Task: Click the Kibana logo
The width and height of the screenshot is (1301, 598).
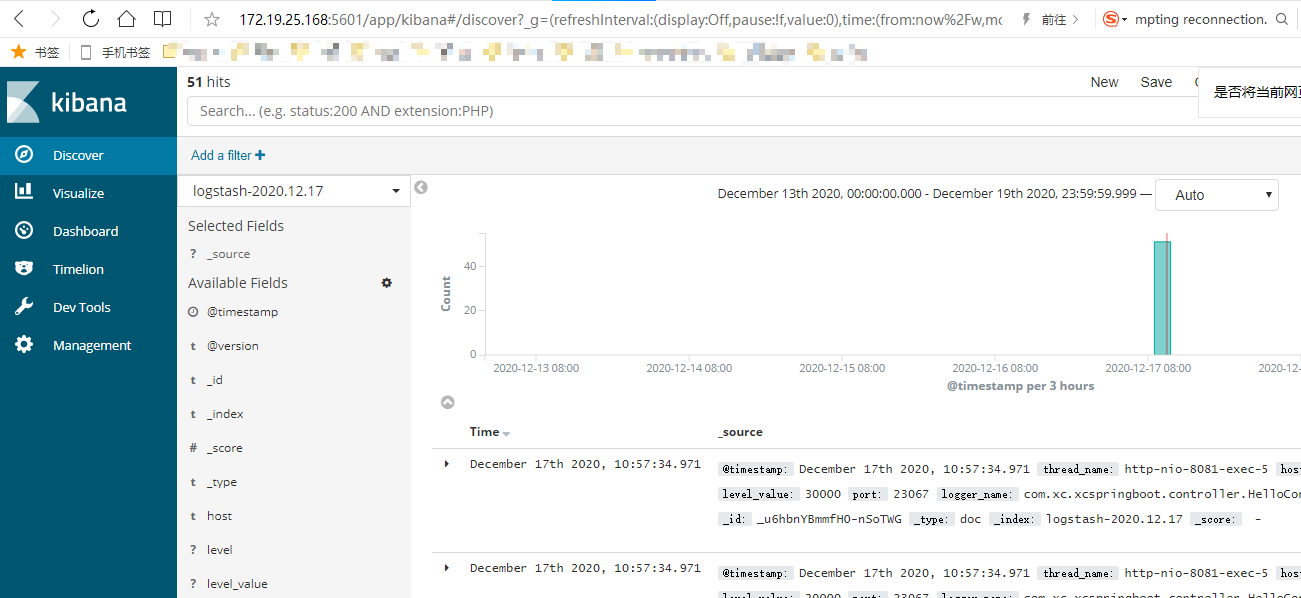Action: 67,102
